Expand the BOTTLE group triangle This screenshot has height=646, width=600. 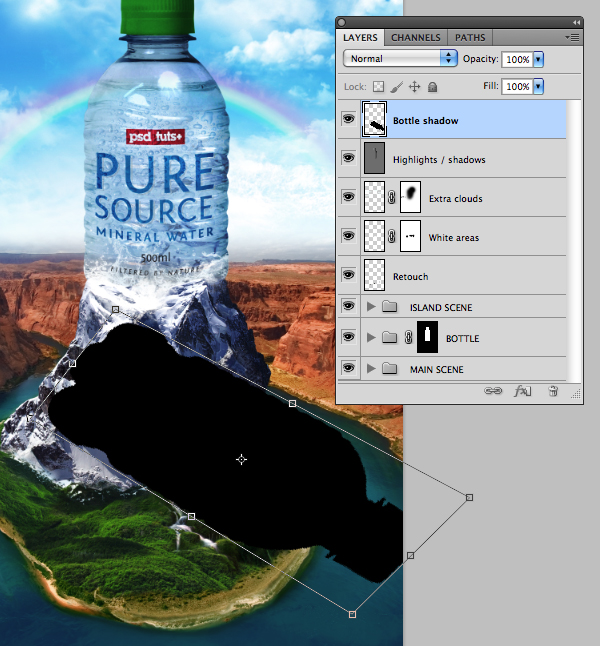click(x=371, y=337)
